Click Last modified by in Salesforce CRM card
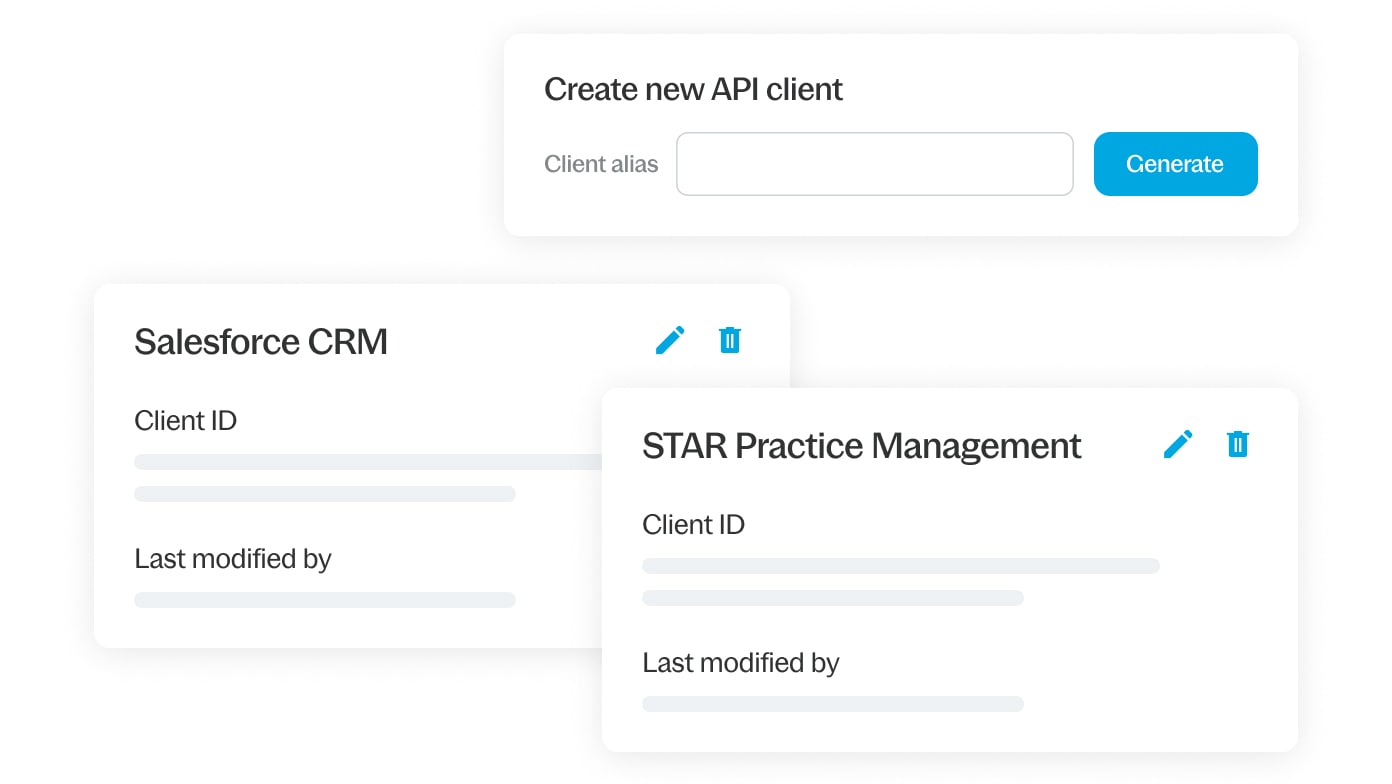1392x784 pixels. [x=232, y=559]
